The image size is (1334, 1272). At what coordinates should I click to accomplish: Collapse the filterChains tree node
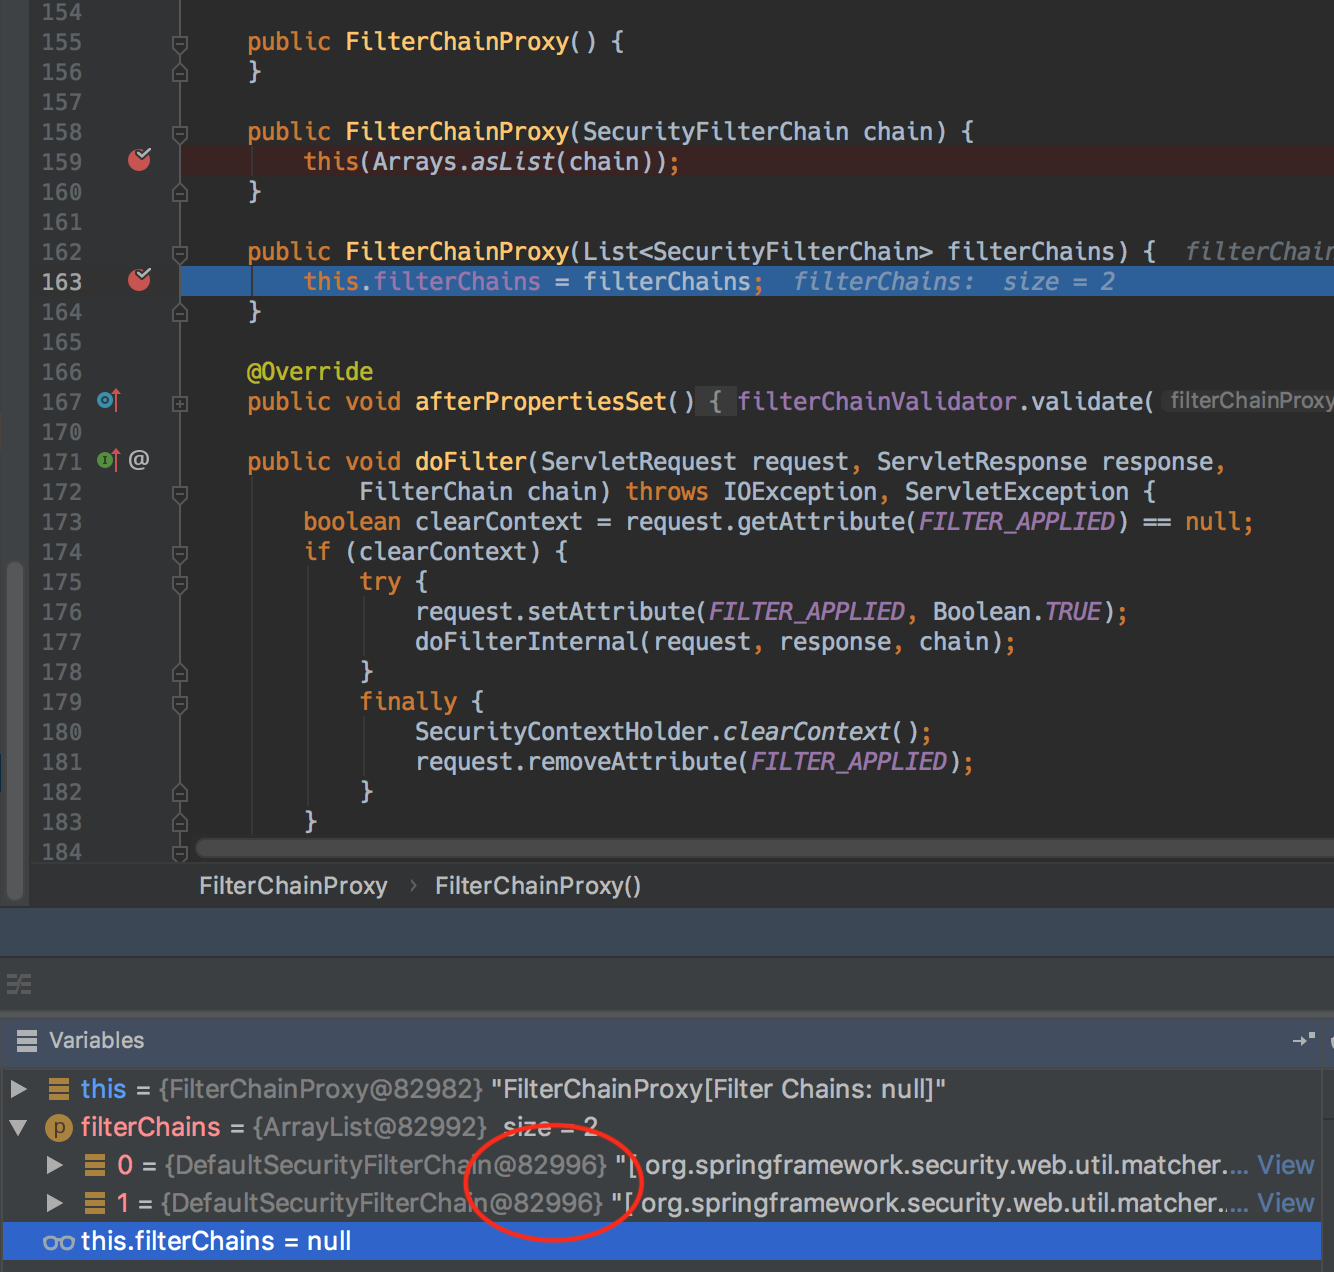[18, 1127]
